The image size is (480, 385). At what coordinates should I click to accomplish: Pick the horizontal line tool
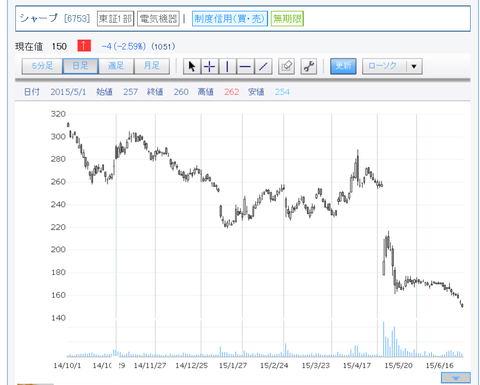[245, 66]
